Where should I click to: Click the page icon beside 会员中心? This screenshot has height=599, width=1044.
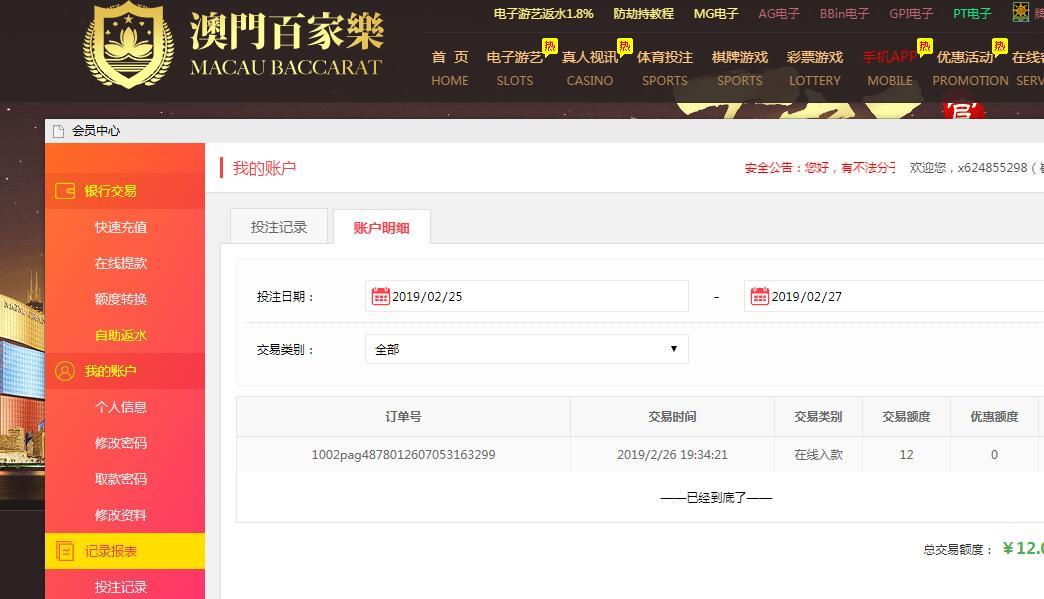pyautogui.click(x=58, y=131)
